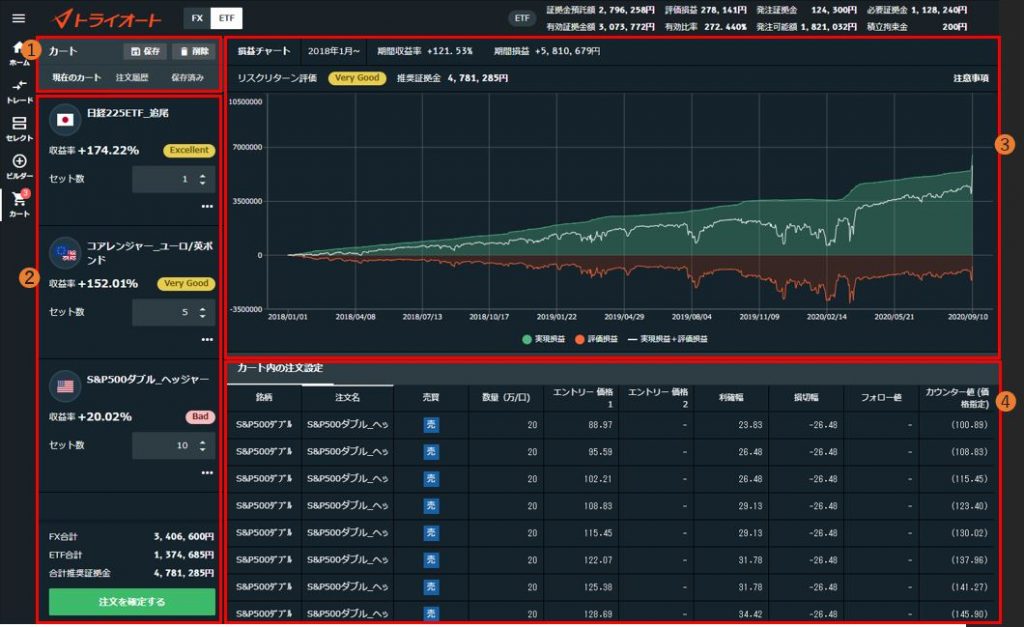Click the トライオート logo
1024x627 pixels.
point(107,19)
